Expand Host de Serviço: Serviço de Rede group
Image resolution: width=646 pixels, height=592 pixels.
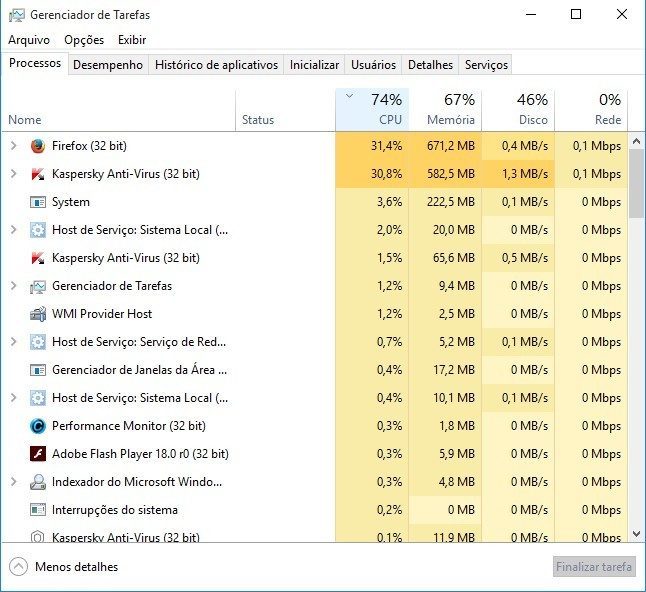point(14,342)
